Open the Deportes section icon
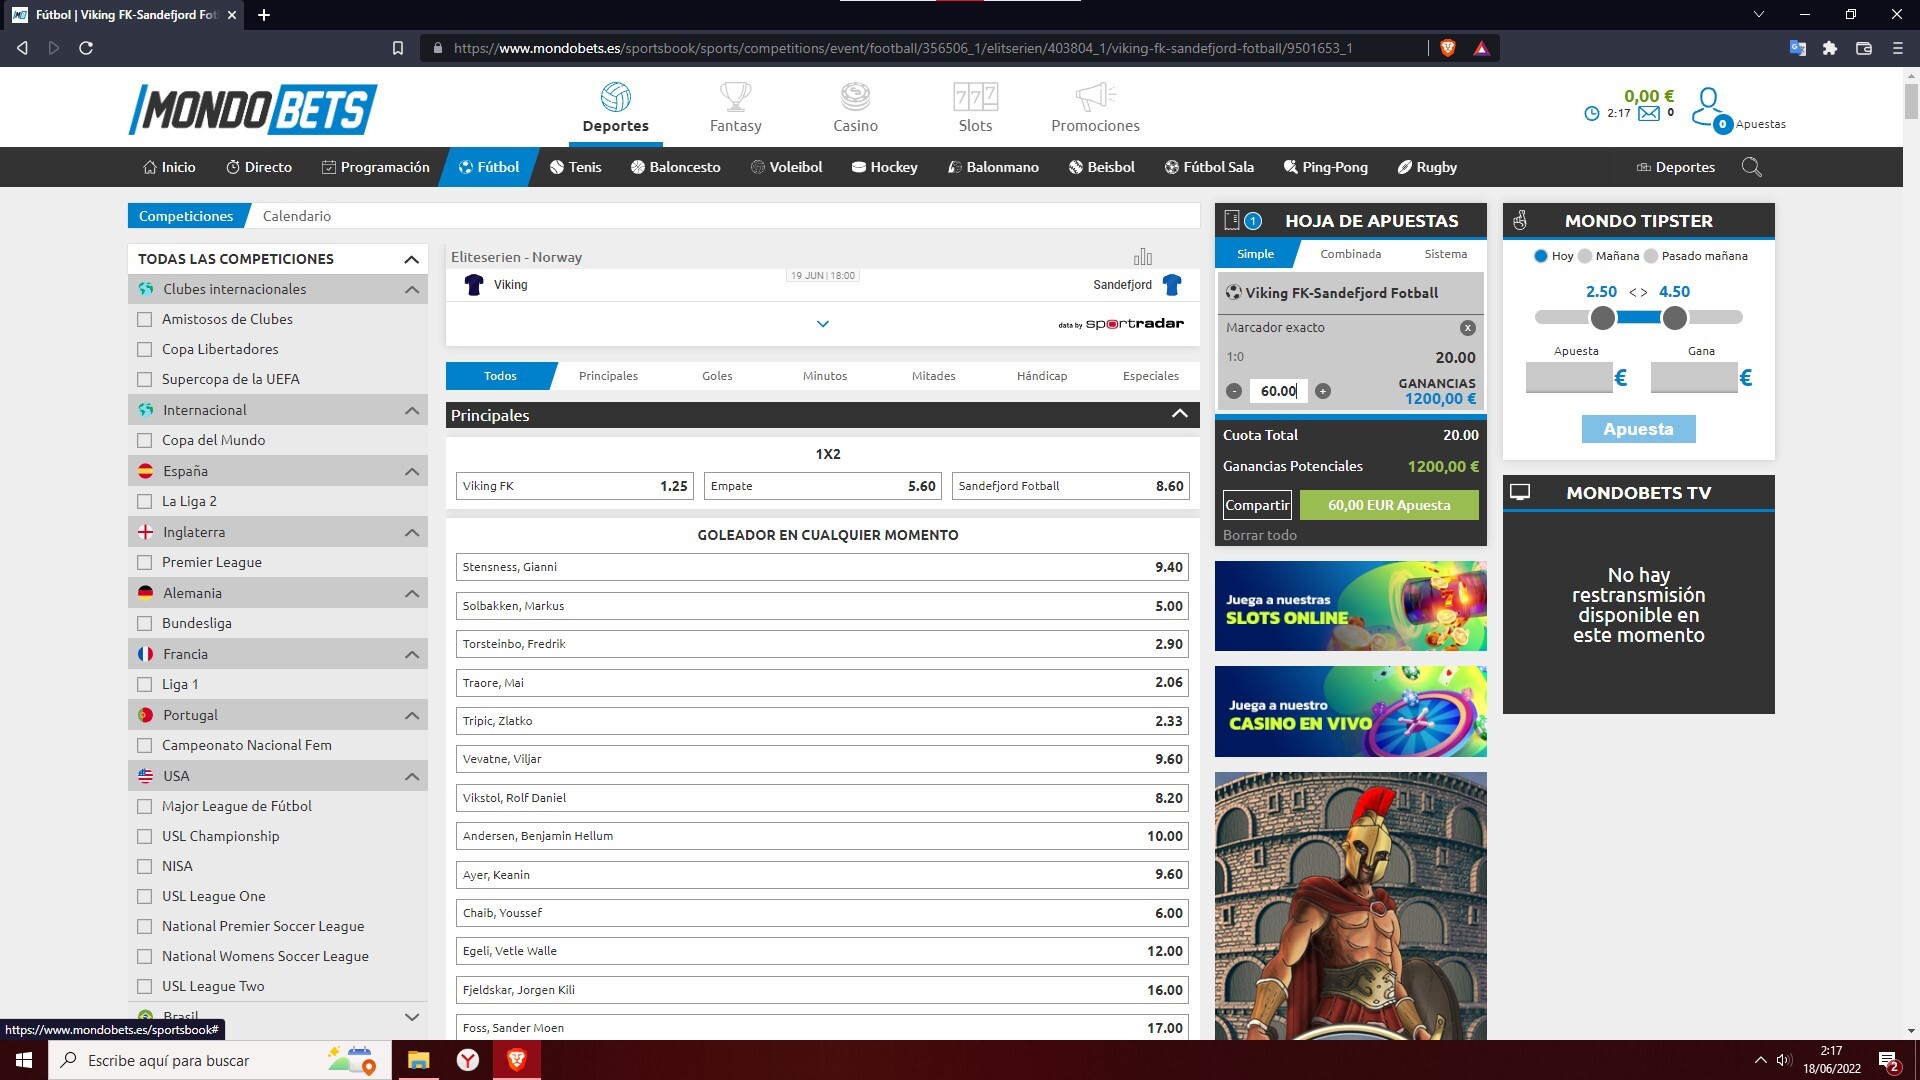This screenshot has height=1080, width=1920. [x=615, y=97]
